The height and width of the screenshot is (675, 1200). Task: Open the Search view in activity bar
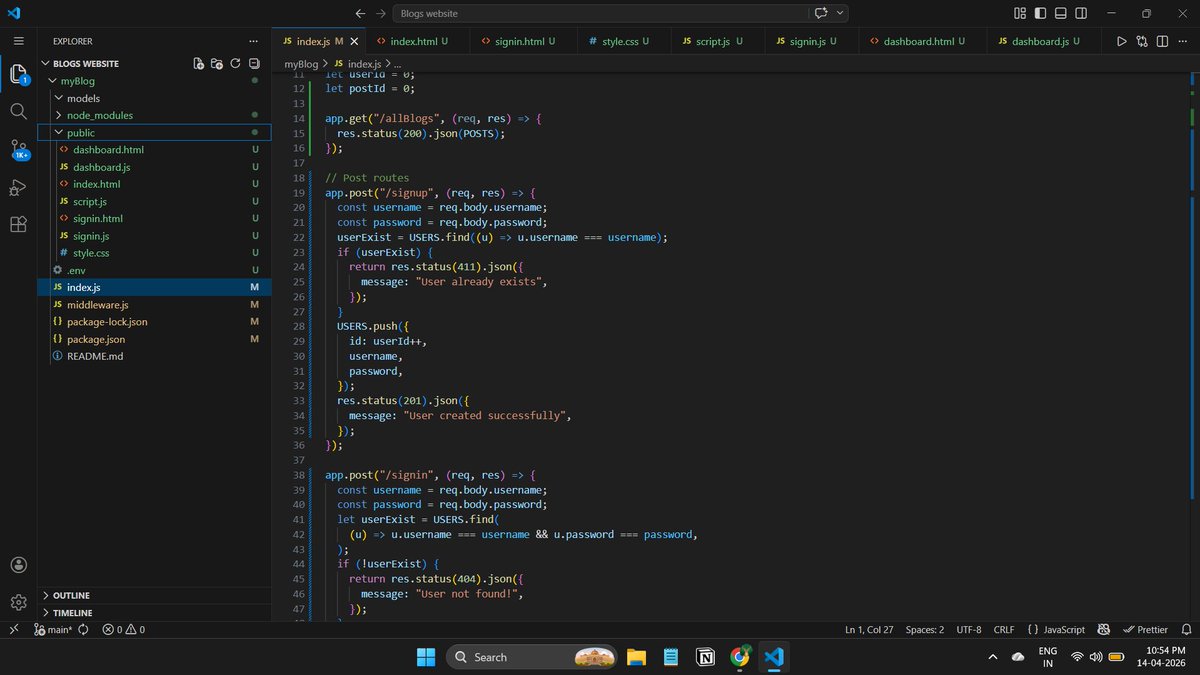[18, 111]
